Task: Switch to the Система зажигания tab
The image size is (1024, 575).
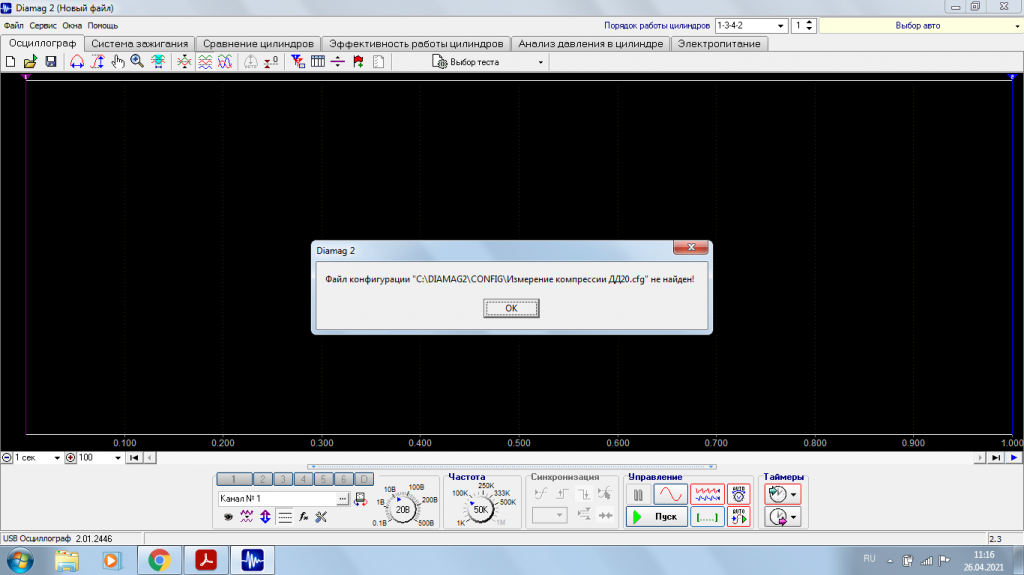Action: click(139, 44)
